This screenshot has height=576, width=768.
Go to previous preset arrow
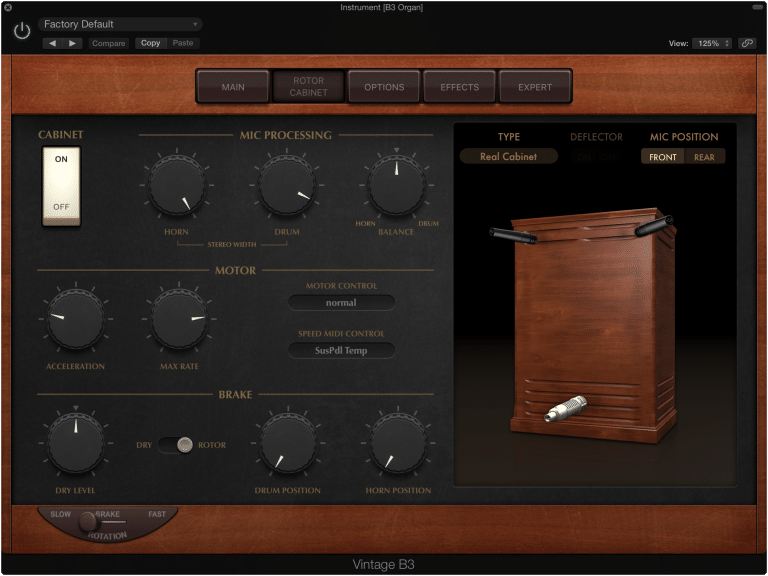52,43
